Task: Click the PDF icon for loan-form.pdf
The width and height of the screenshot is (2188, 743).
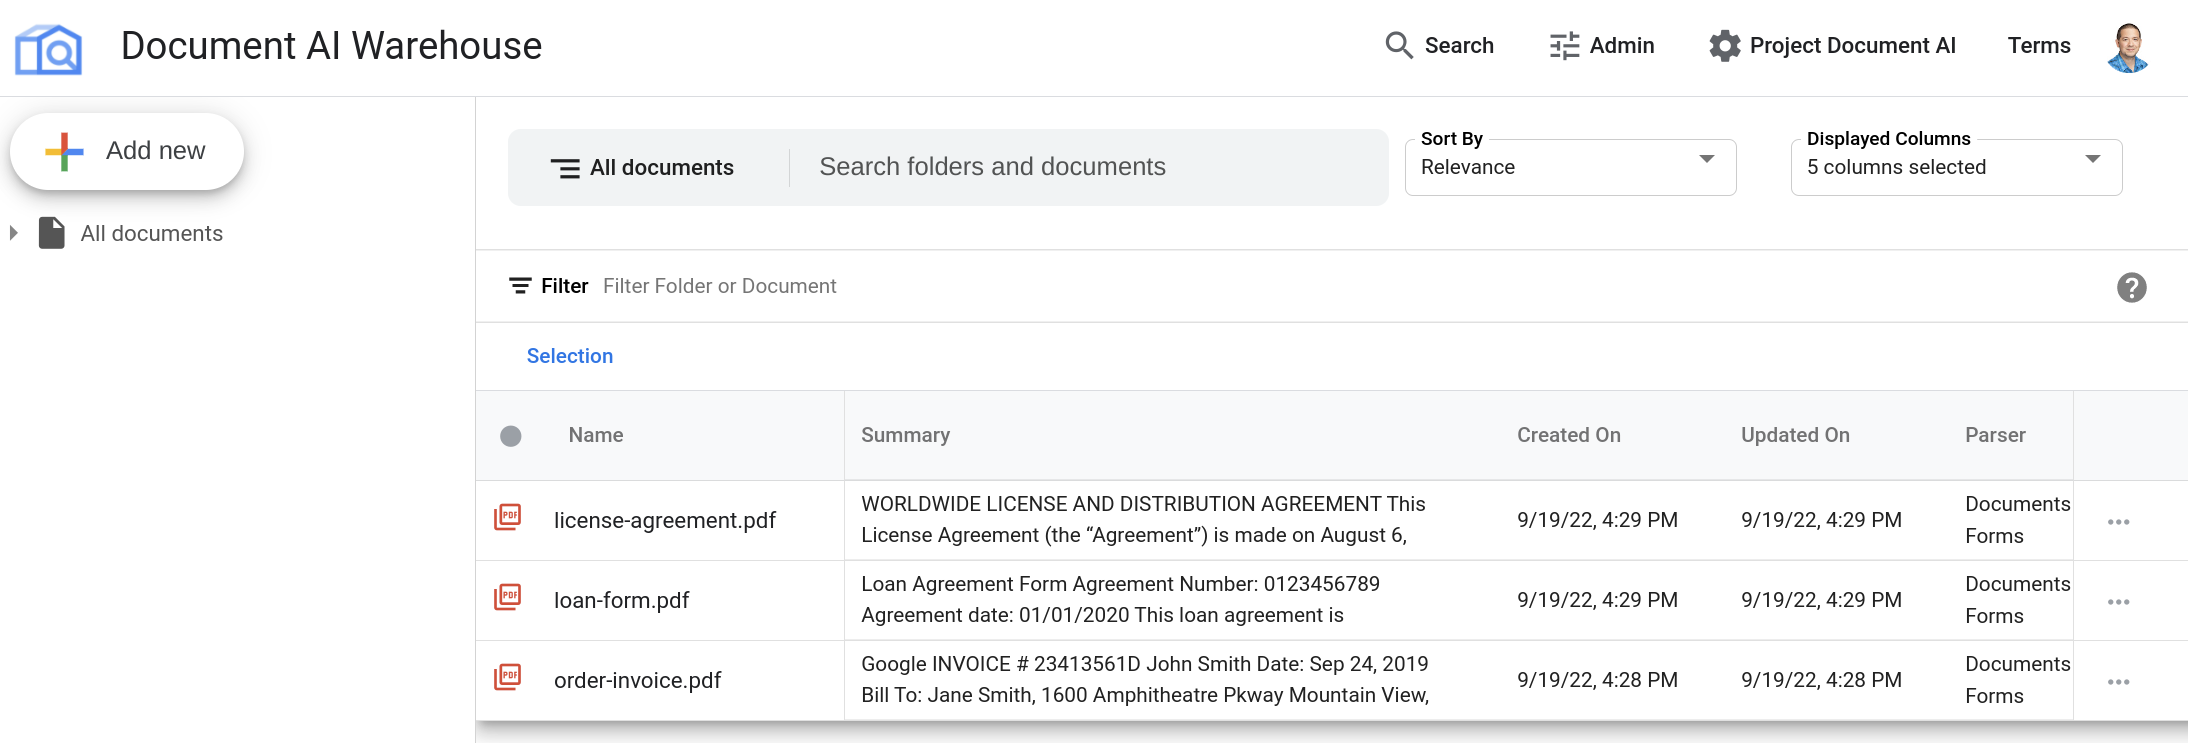Action: click(508, 598)
